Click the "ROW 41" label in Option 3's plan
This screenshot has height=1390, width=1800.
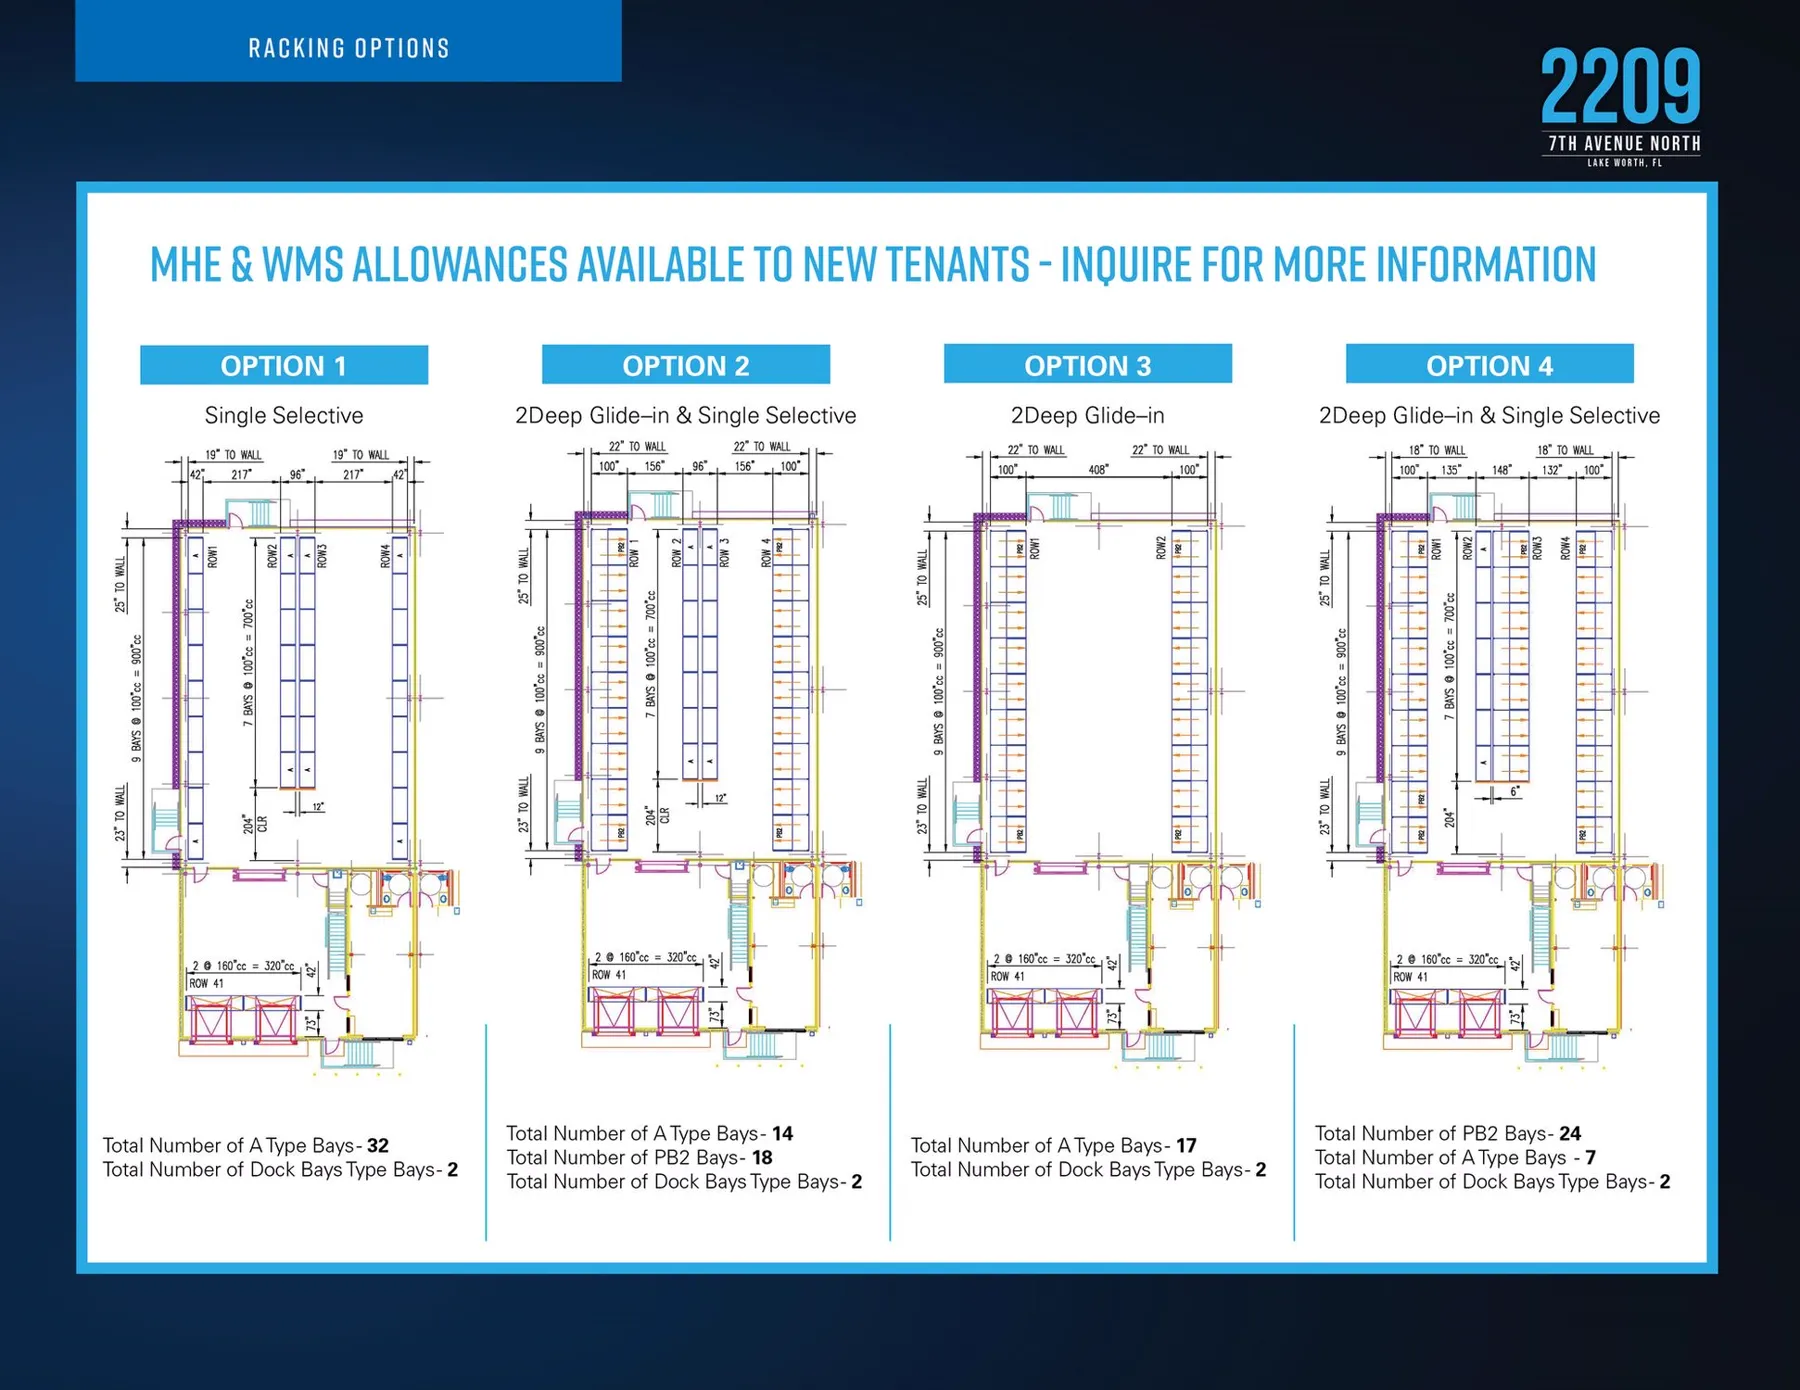pos(1007,977)
